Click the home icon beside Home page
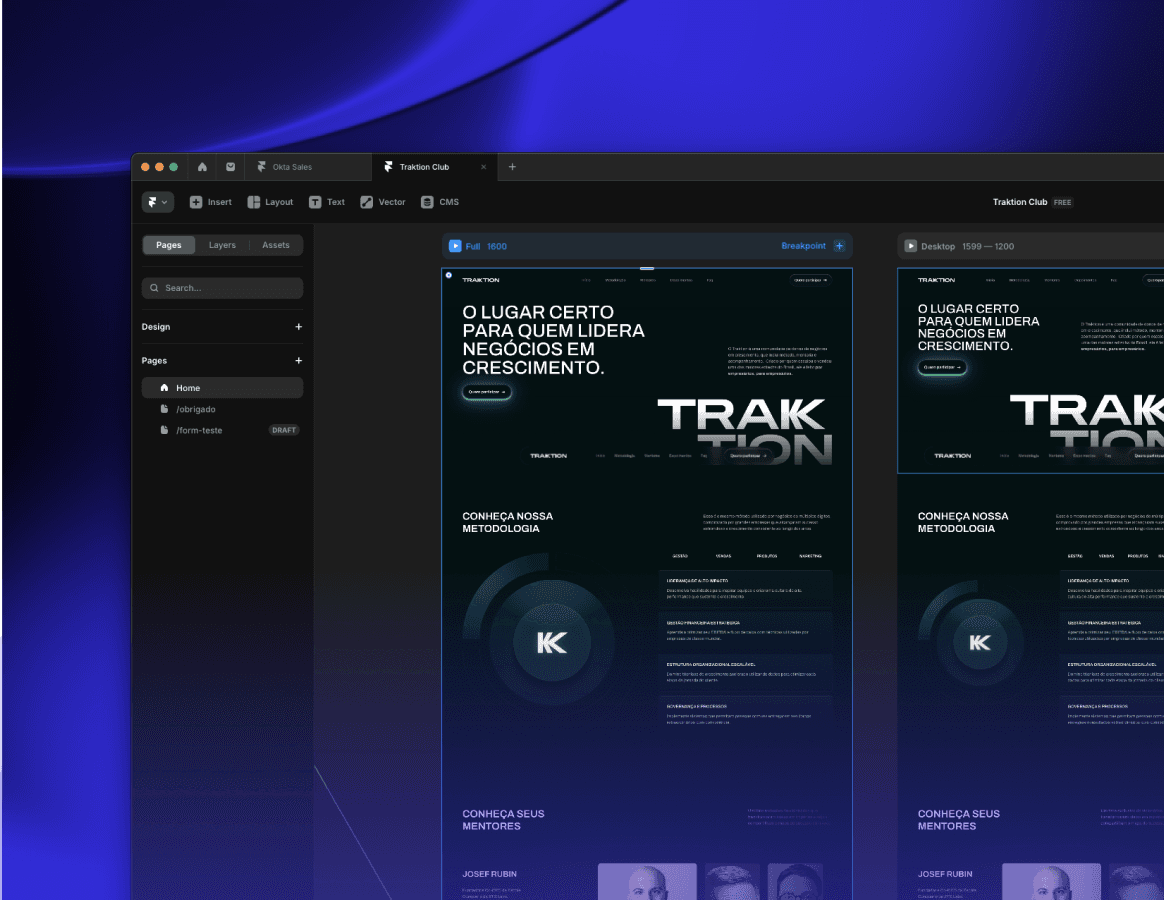Screen dimensions: 1164x900 coord(164,388)
